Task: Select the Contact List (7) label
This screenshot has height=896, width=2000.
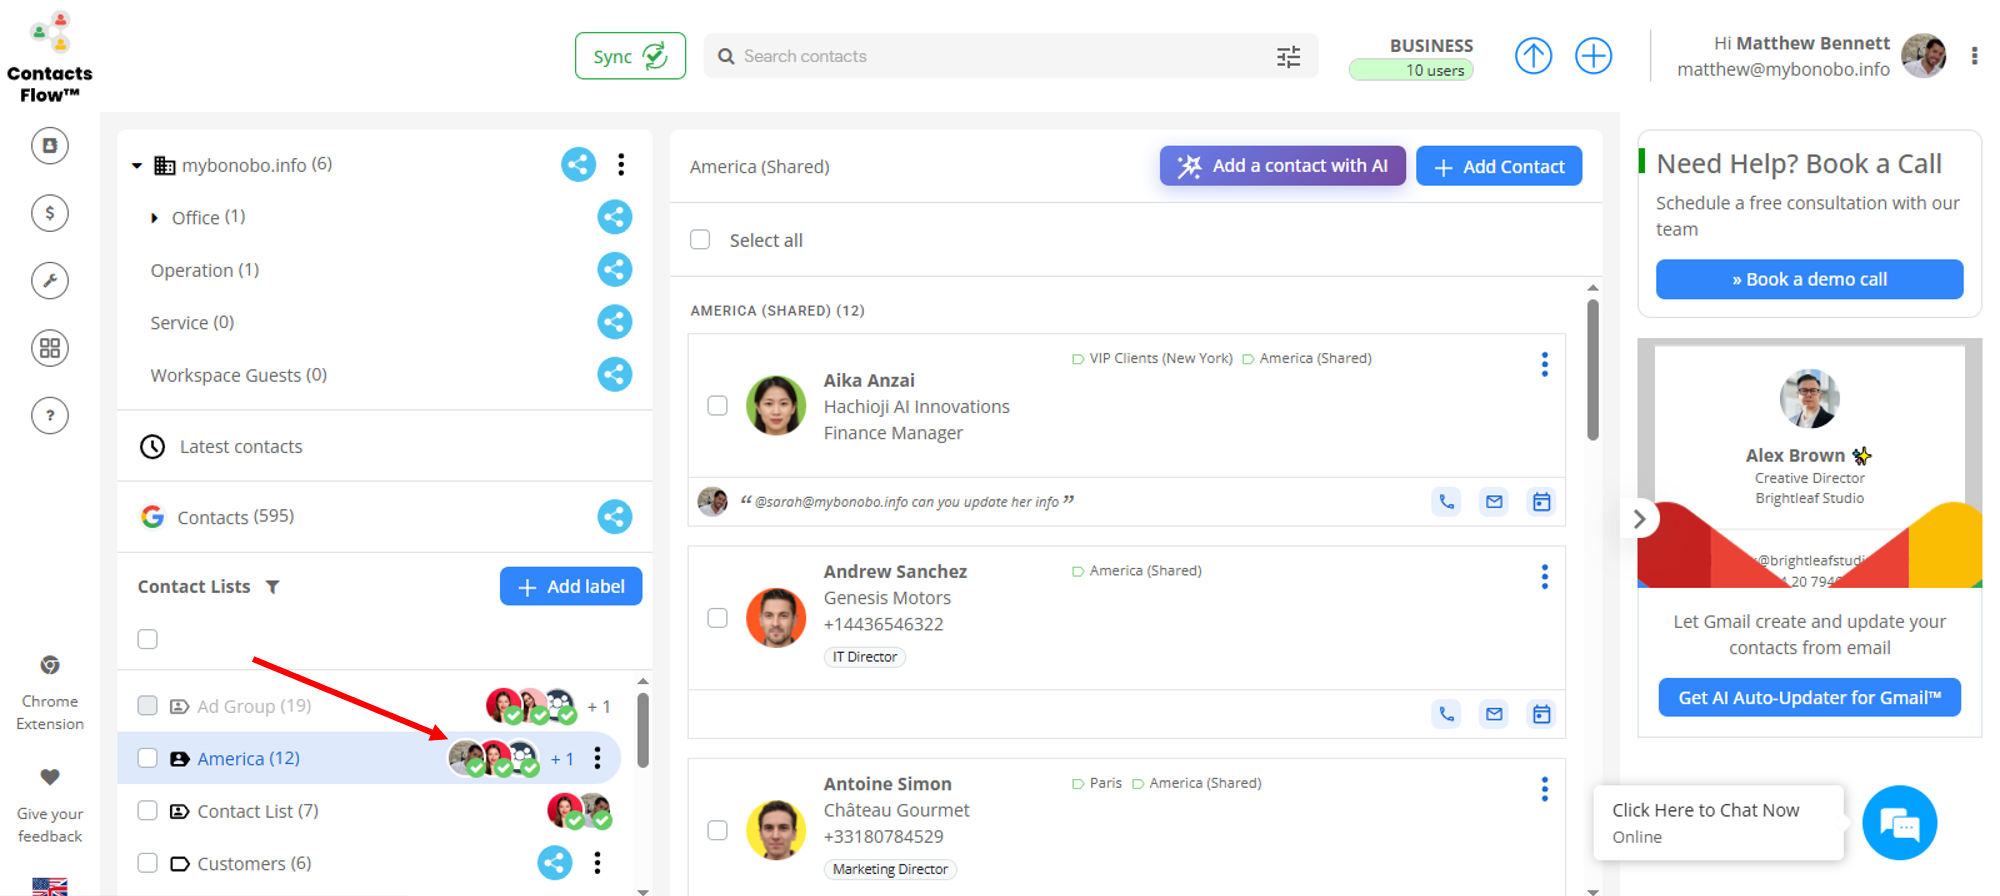Action: (257, 811)
